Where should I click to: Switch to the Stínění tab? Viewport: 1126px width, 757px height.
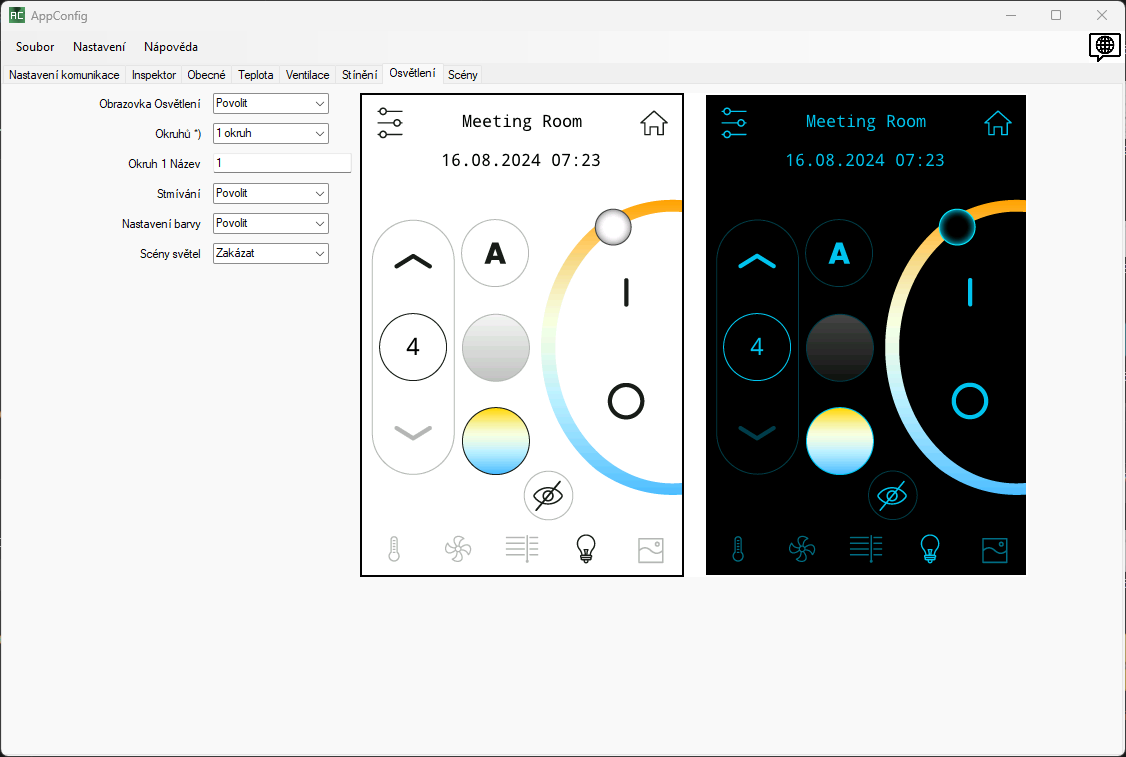[x=359, y=75]
